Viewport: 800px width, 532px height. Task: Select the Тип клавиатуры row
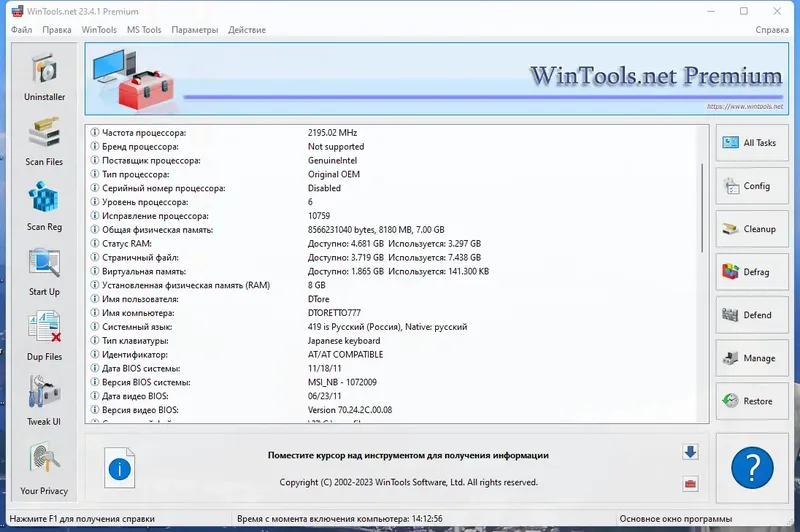pos(392,340)
